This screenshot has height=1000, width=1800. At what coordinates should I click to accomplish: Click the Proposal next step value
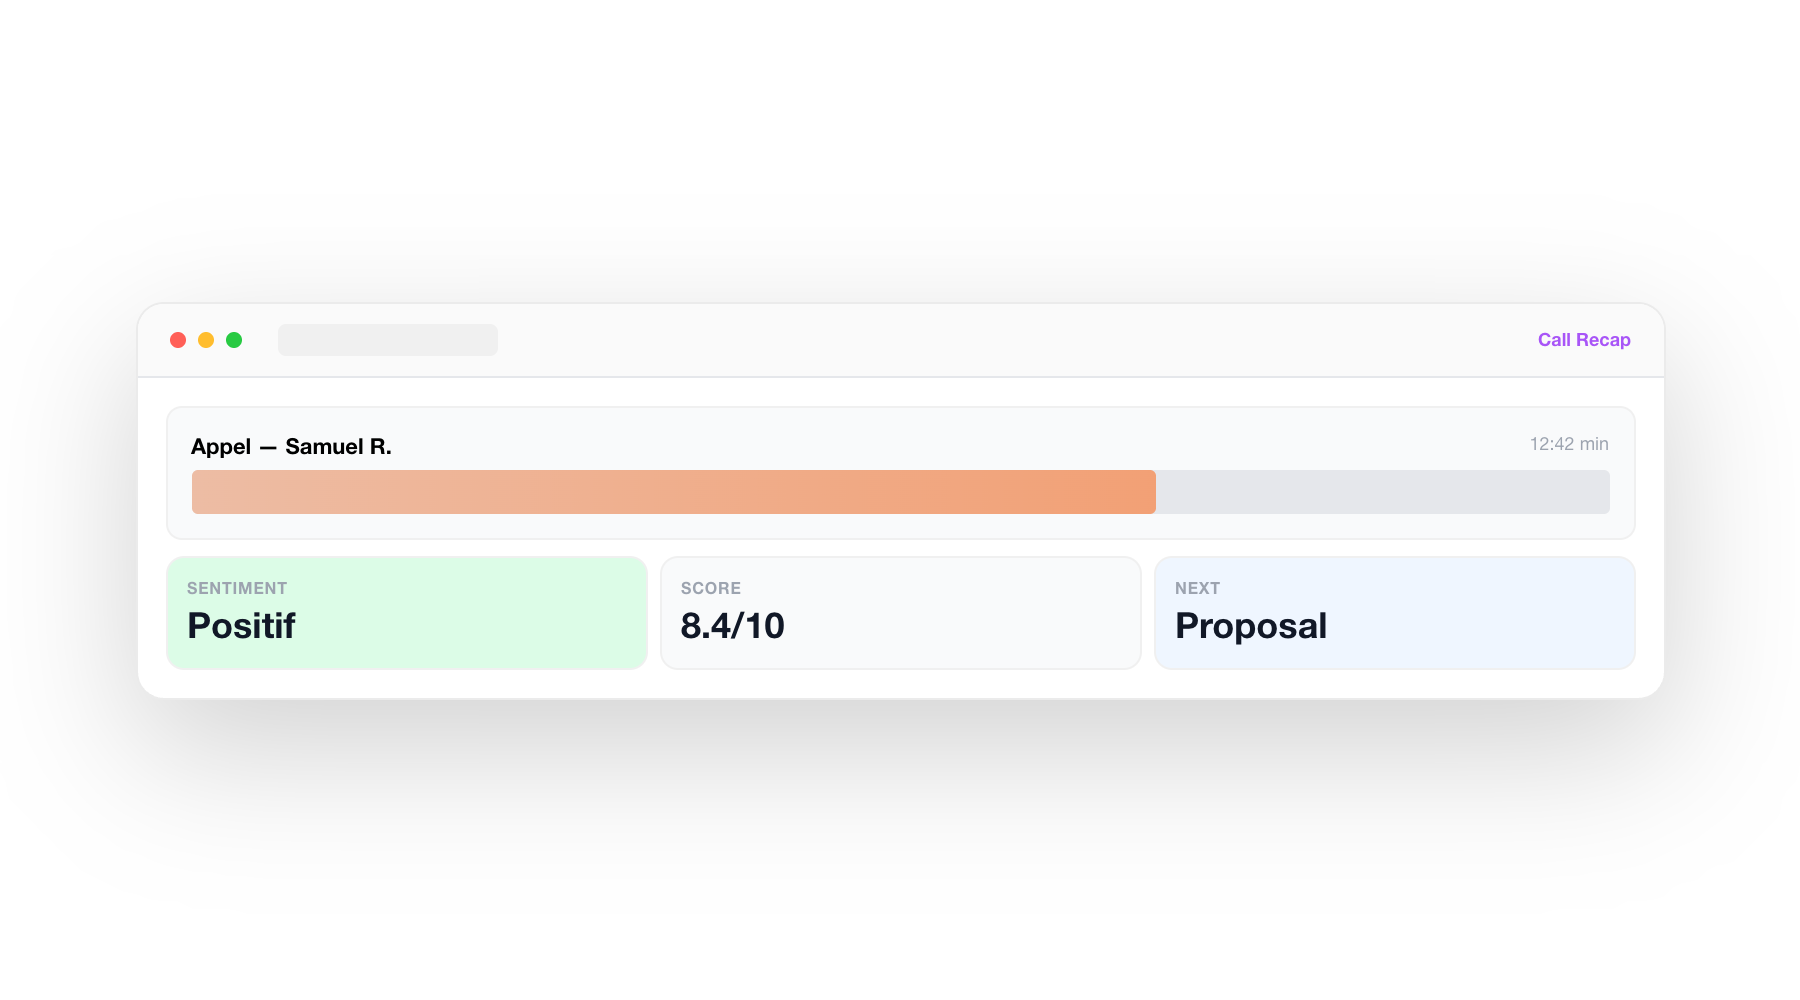tap(1251, 626)
